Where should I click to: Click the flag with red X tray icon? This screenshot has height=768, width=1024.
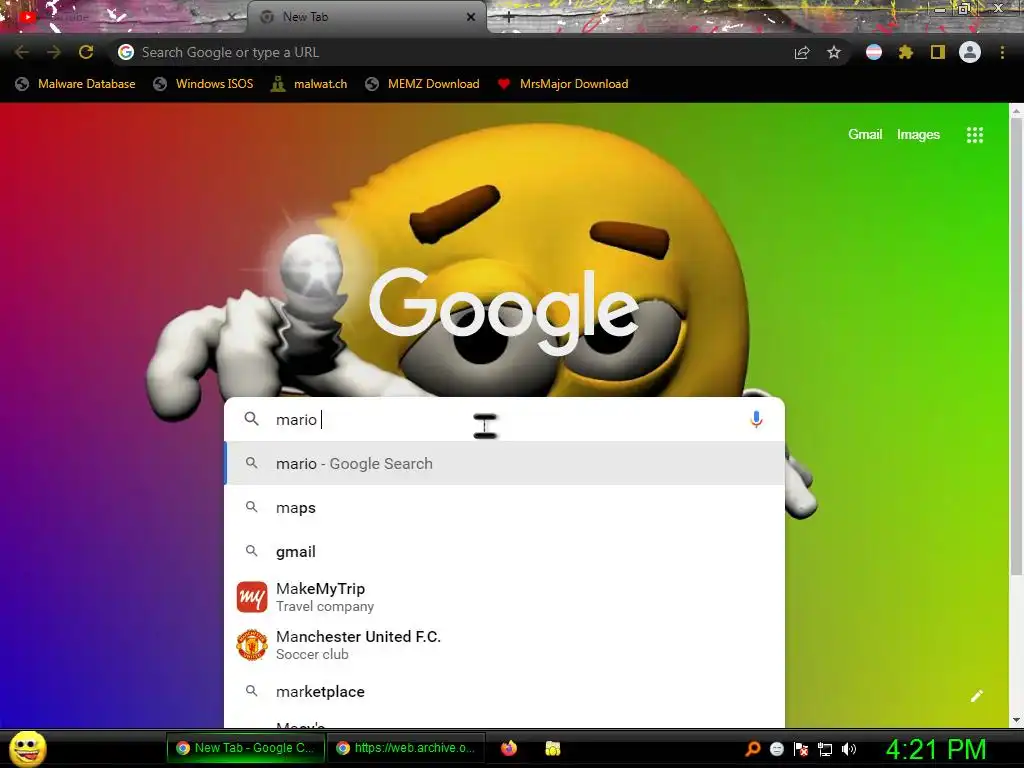pyautogui.click(x=801, y=749)
